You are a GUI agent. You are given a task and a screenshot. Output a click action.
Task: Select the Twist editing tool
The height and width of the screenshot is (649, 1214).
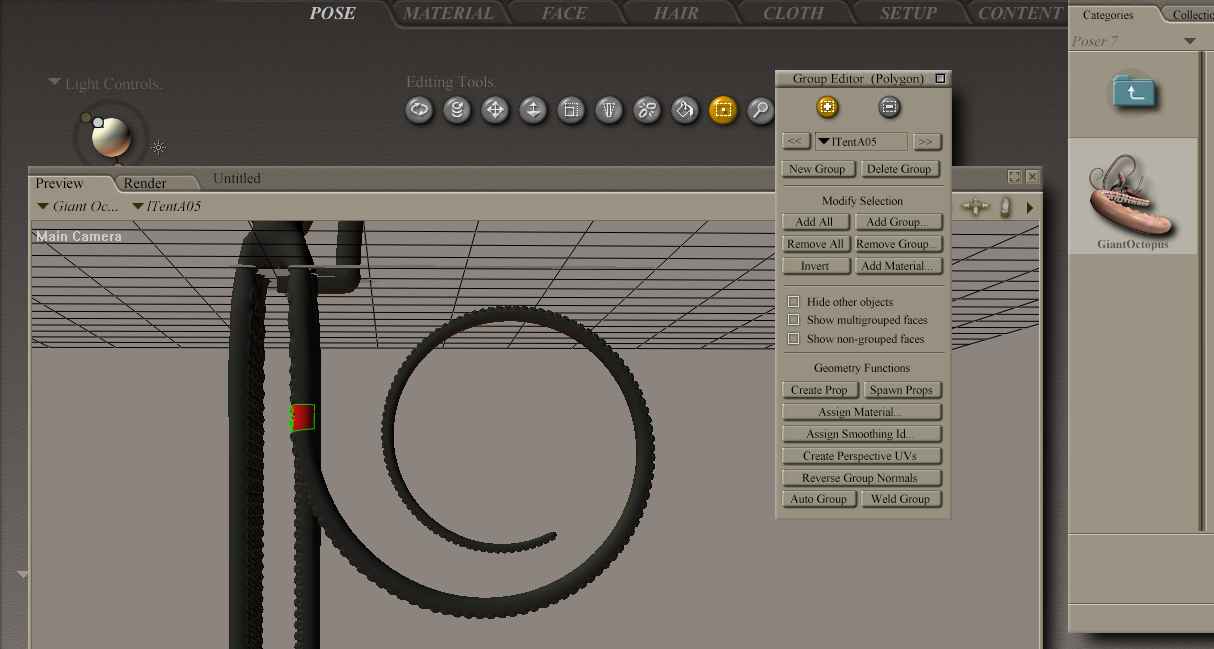[x=457, y=110]
